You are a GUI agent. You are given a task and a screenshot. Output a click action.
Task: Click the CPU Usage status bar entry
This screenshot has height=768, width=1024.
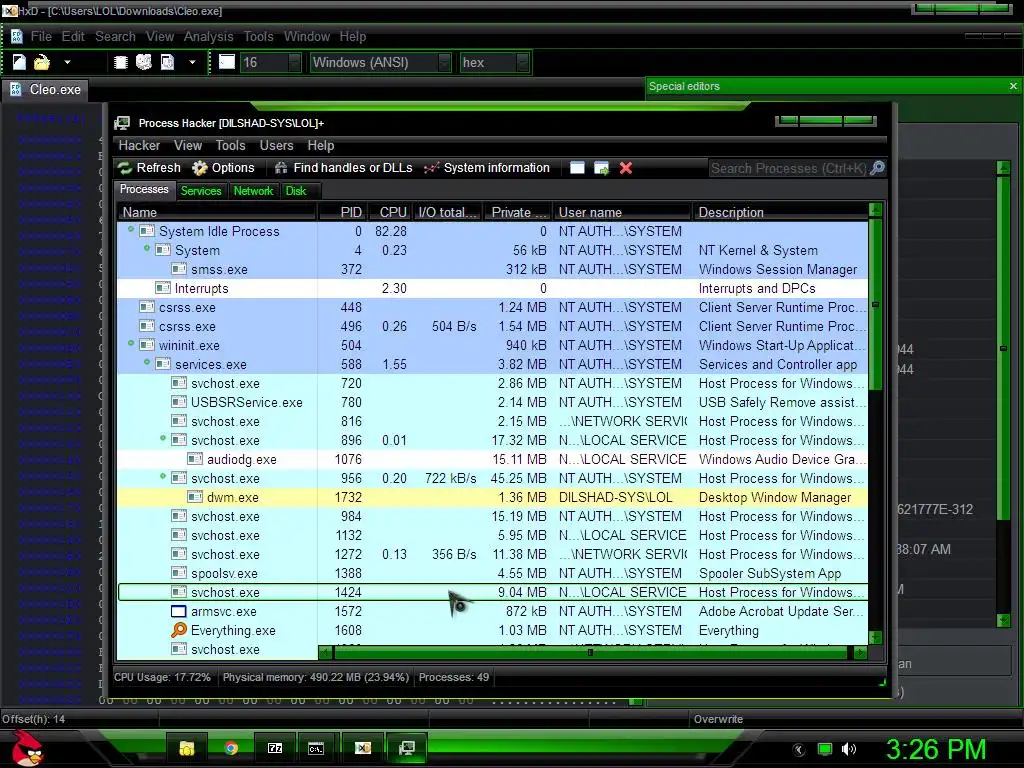[x=163, y=677]
